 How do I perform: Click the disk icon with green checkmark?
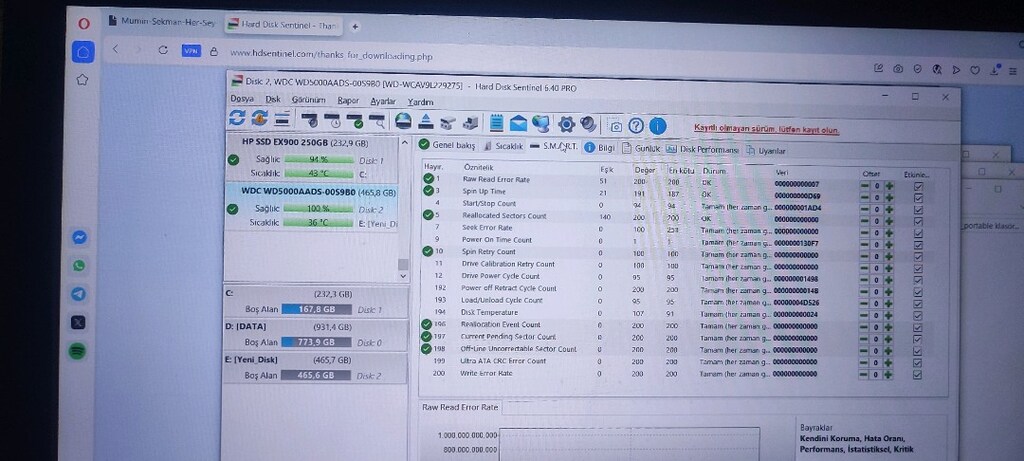coord(355,121)
